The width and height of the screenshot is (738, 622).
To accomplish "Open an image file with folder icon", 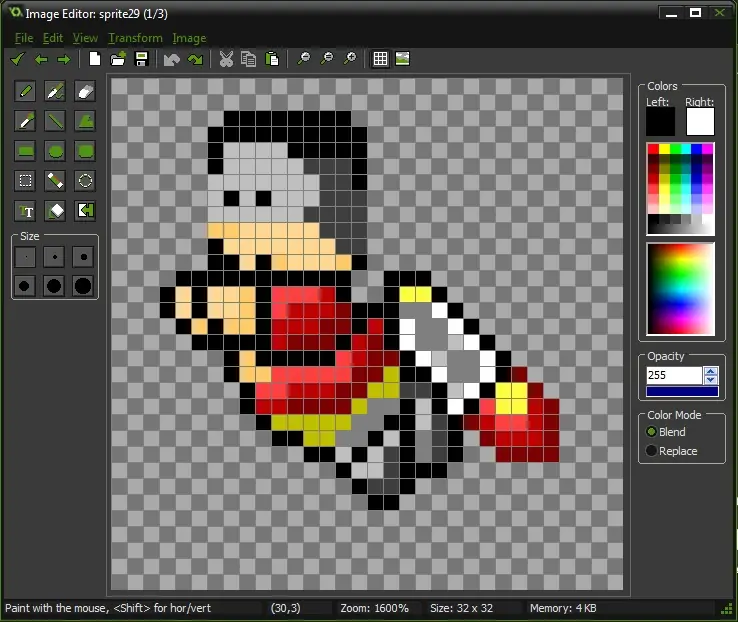I will tap(118, 59).
